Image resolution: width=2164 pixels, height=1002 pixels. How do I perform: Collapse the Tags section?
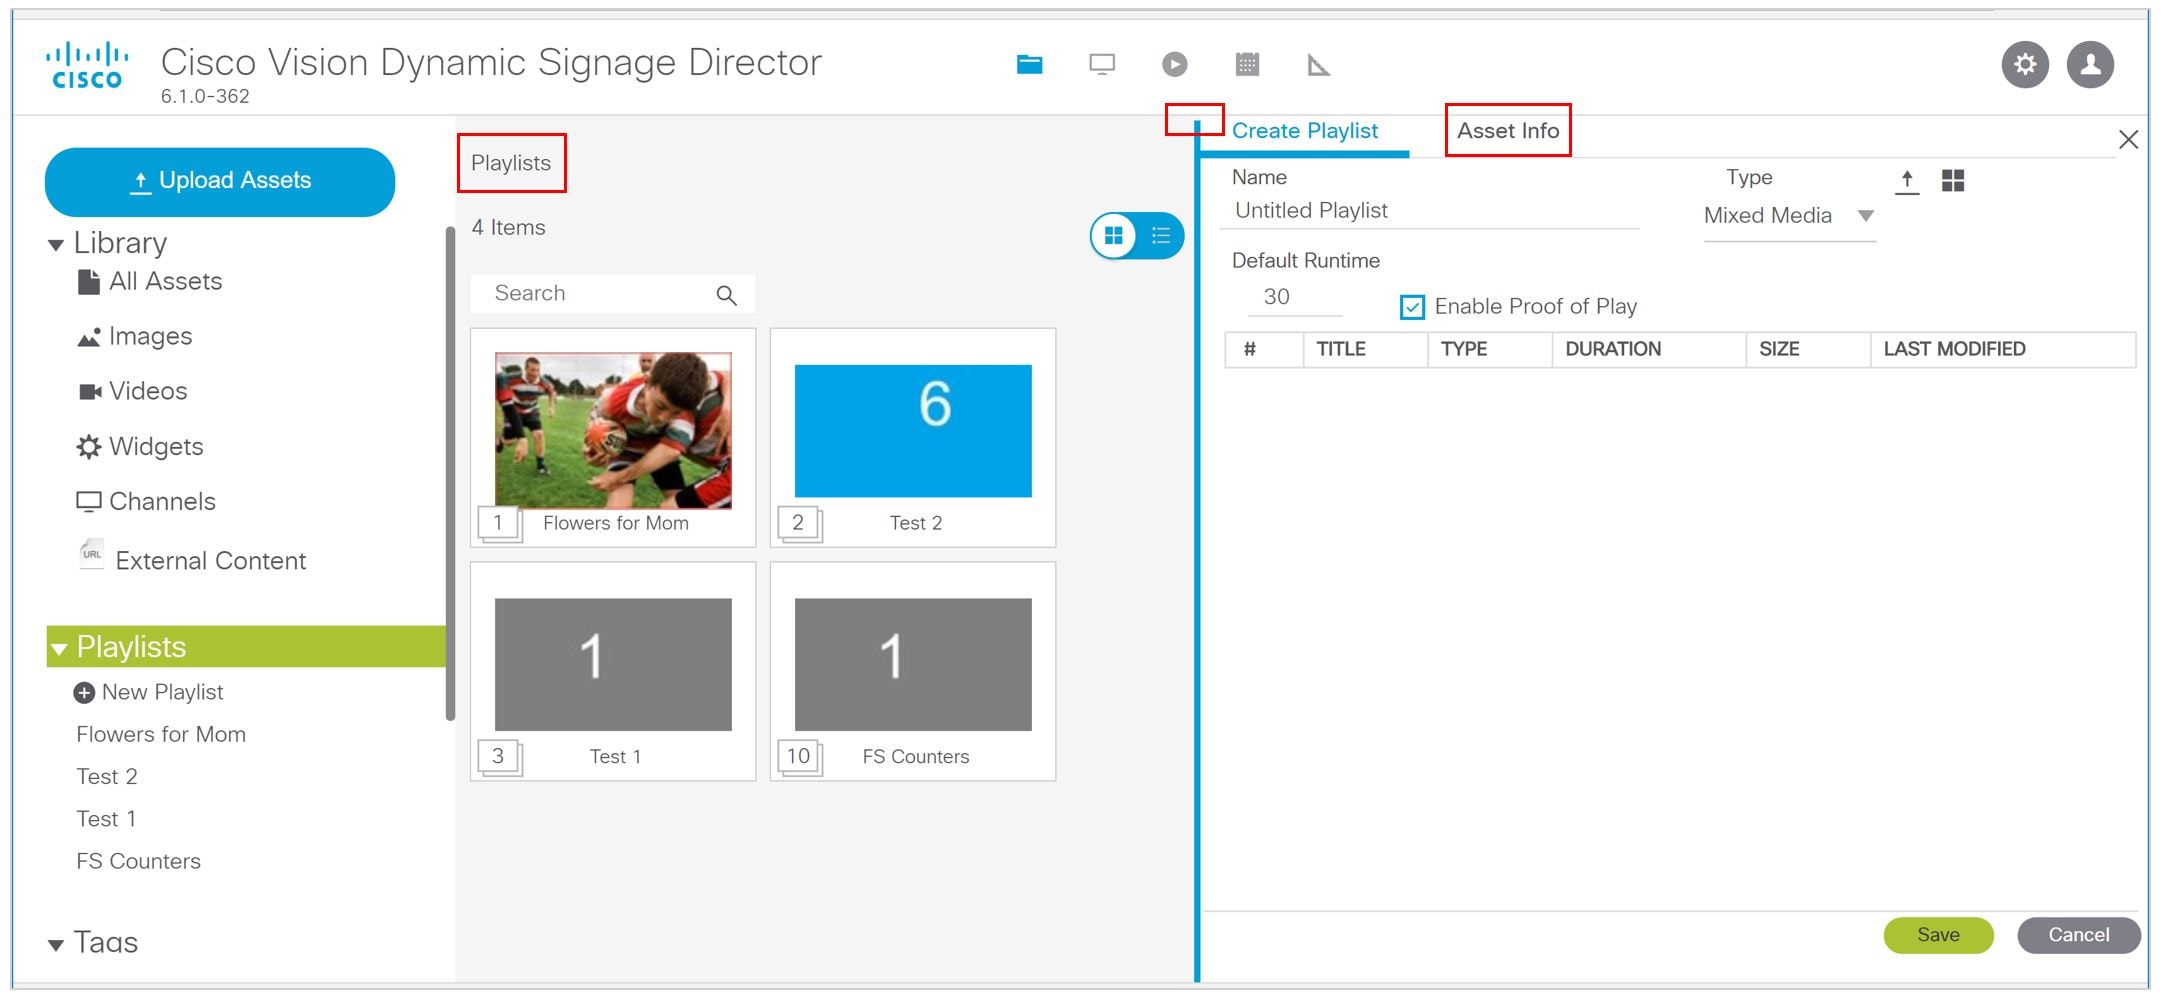coord(56,944)
